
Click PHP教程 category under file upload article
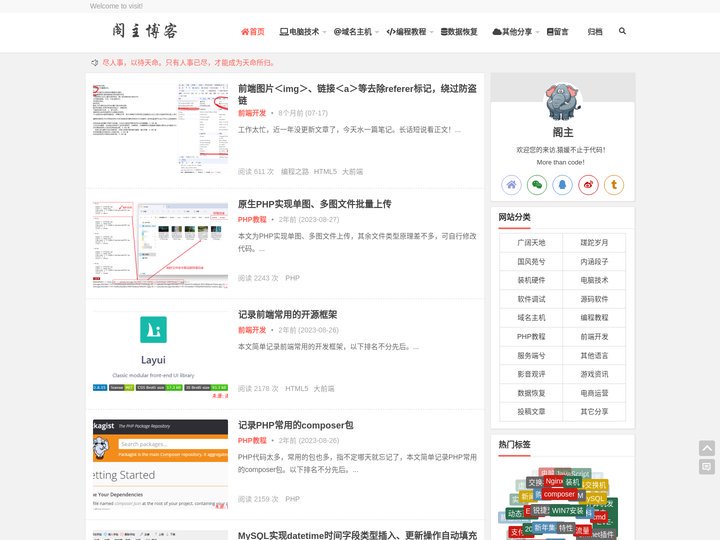pos(252,219)
